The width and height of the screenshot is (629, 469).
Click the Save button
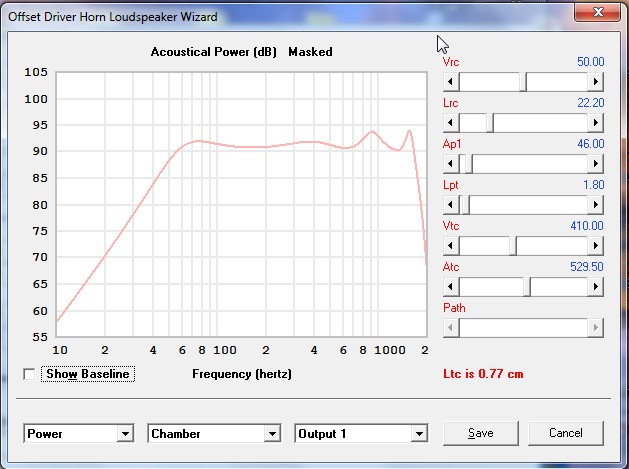pos(481,433)
